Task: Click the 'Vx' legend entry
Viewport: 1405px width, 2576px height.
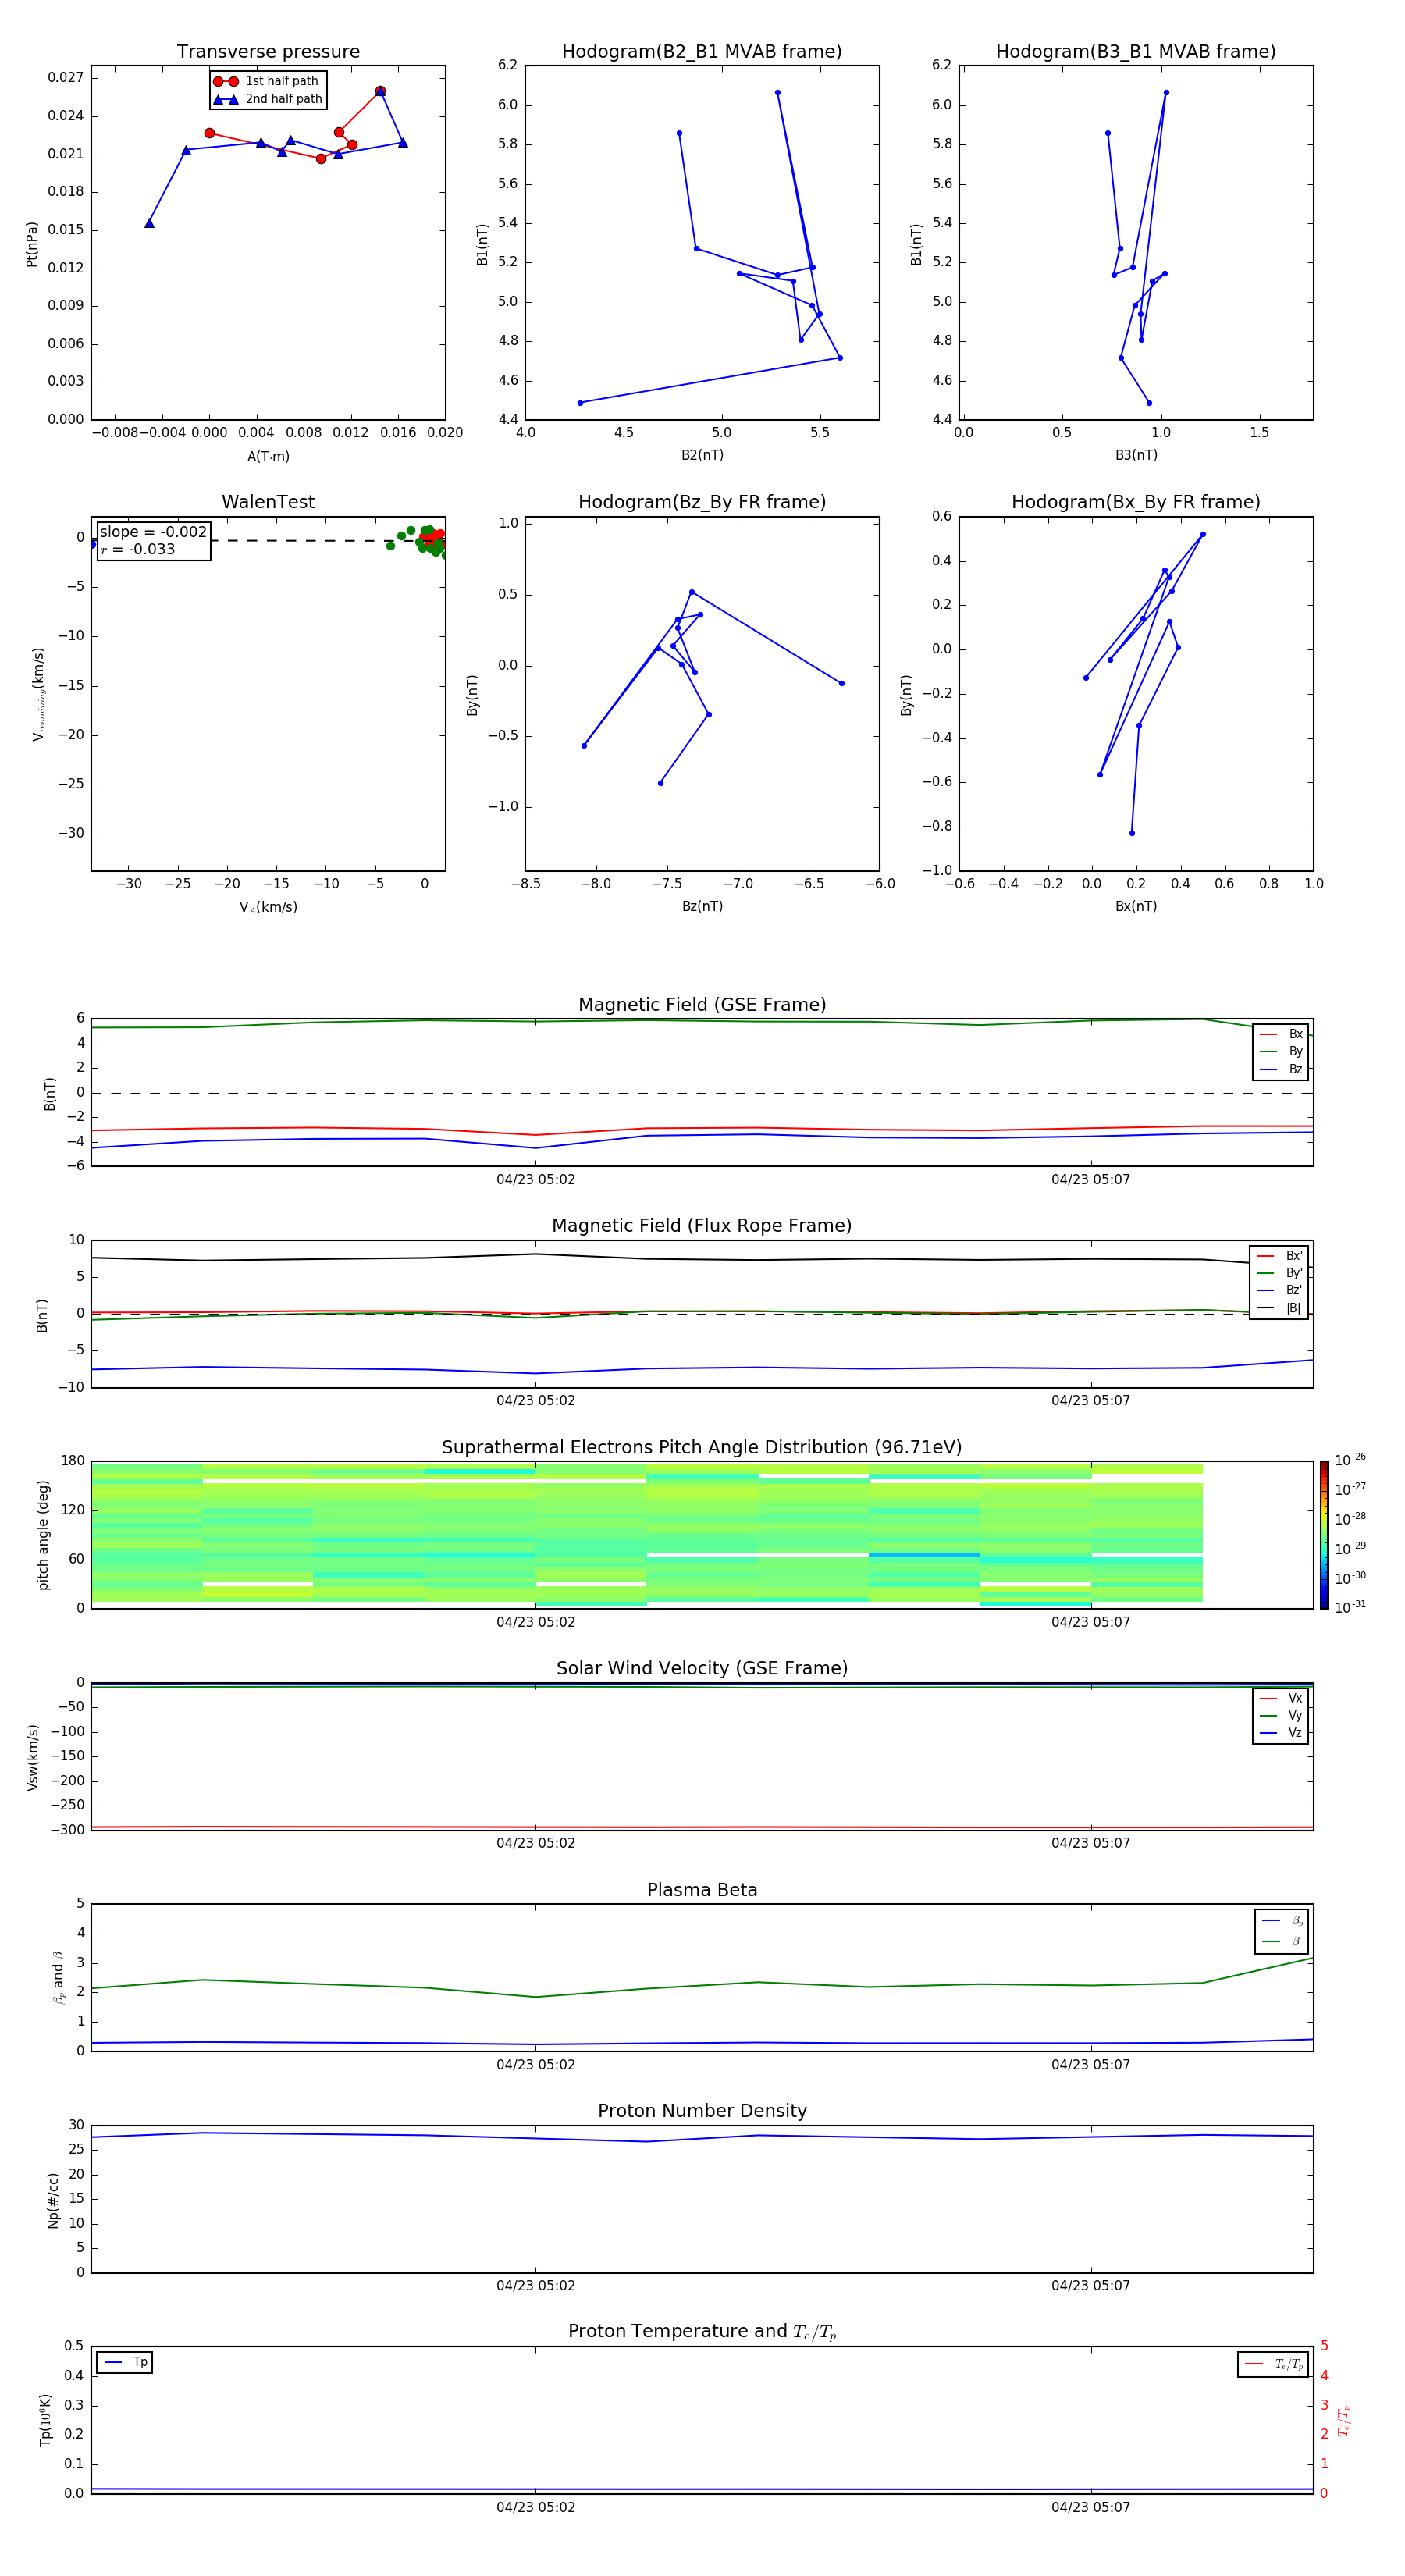Action: tap(1281, 1698)
